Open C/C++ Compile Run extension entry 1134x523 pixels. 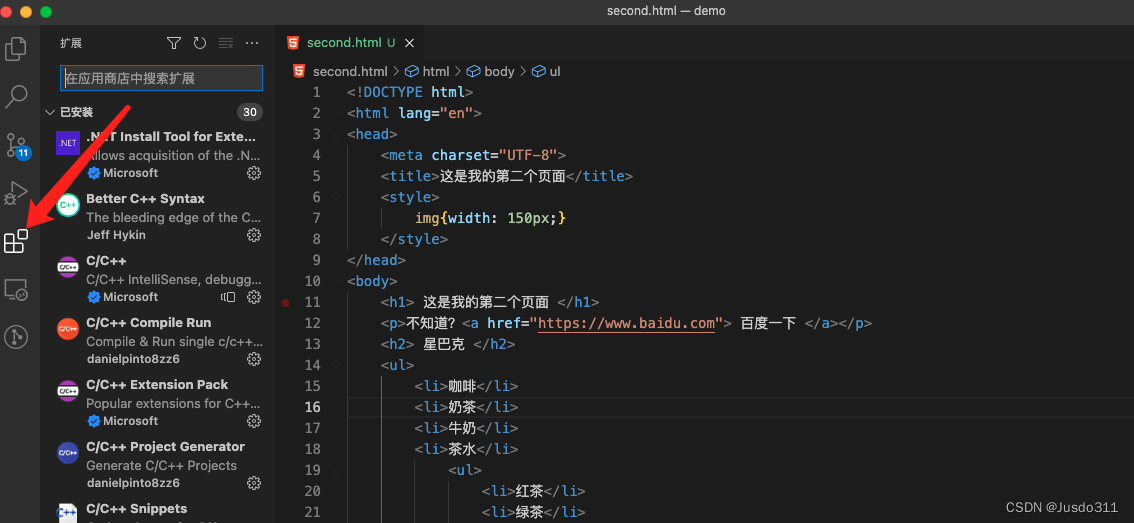(x=159, y=340)
